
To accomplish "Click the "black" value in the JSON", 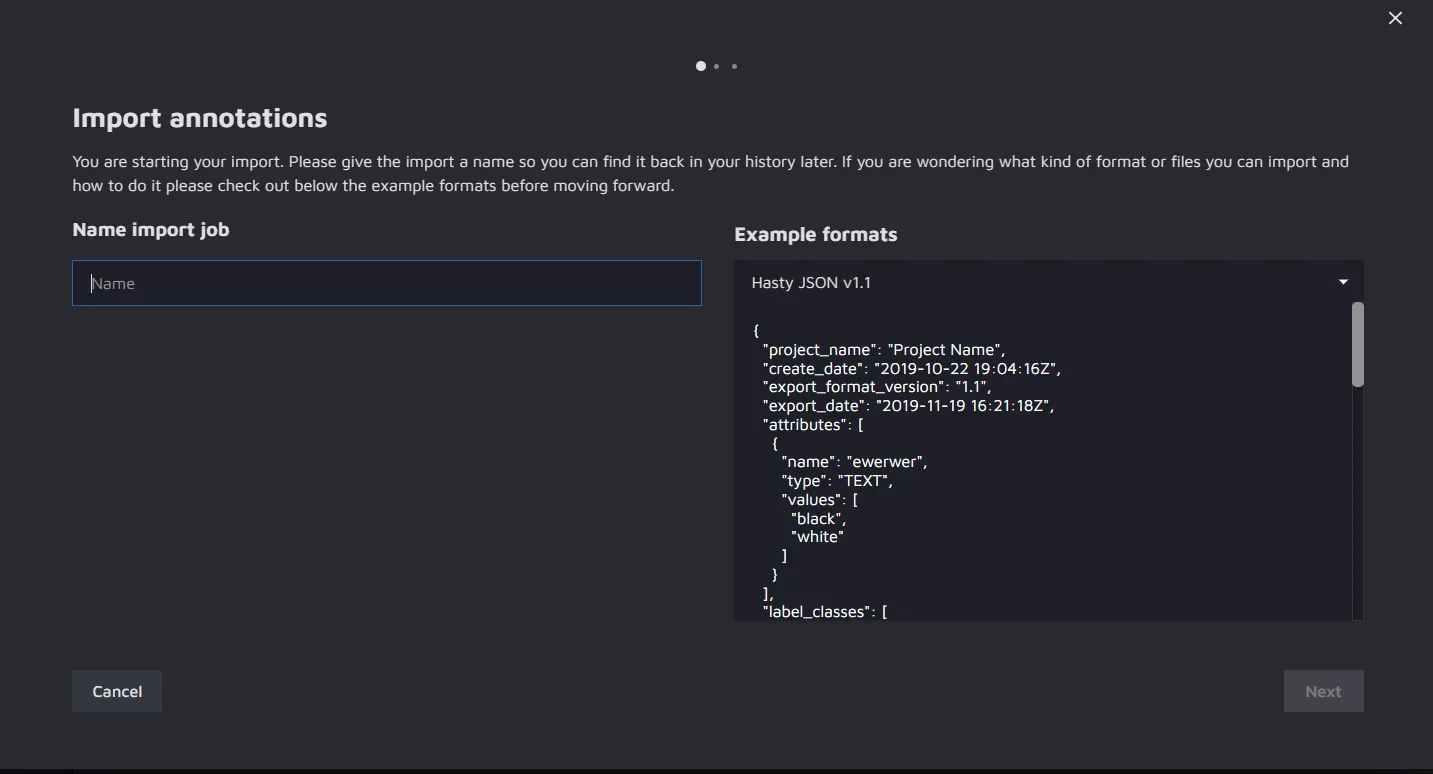I will (819, 519).
